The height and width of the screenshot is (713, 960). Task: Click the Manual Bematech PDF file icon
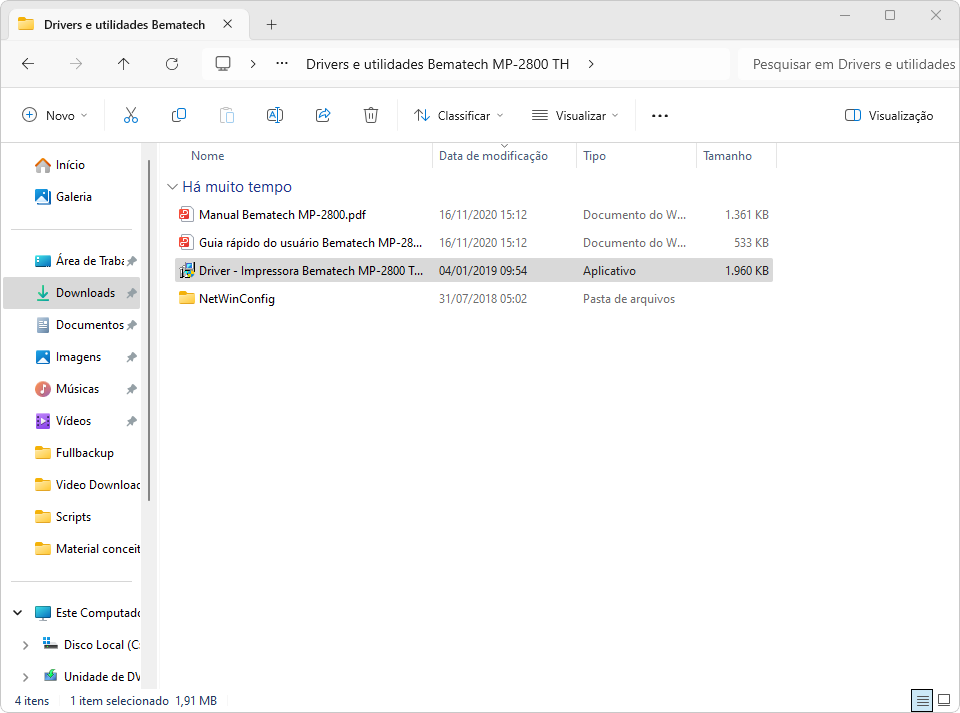point(186,214)
